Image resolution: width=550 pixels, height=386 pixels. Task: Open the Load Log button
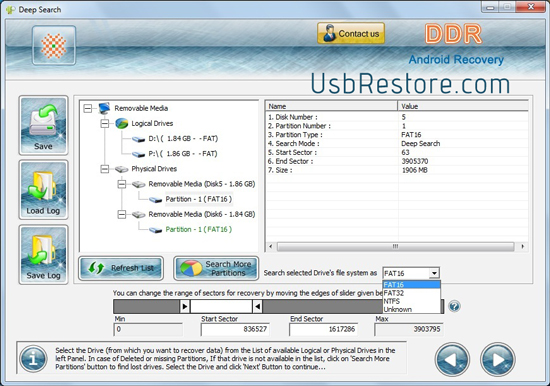[43, 190]
